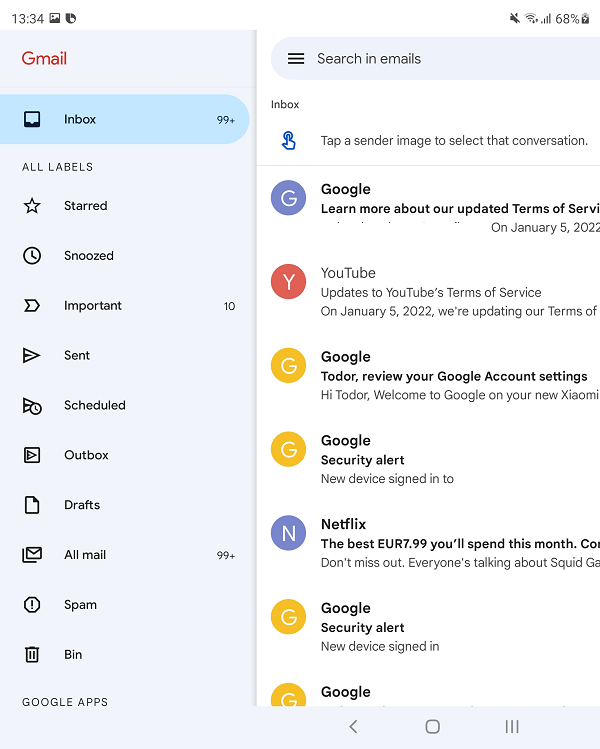Screen dimensions: 600x749
Task: Click the Gmail logo title
Action: point(44,58)
